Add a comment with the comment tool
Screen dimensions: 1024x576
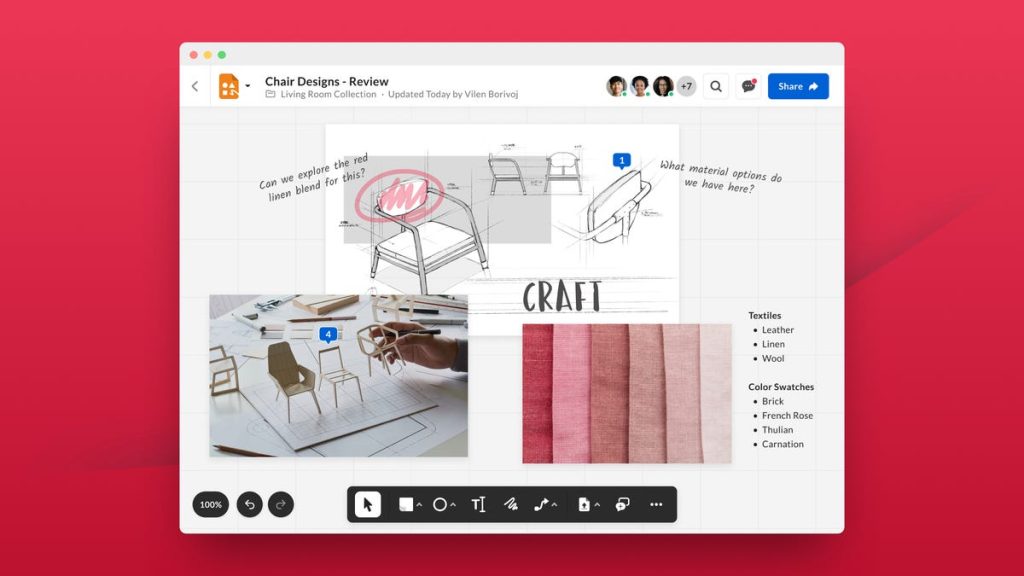[x=621, y=505]
